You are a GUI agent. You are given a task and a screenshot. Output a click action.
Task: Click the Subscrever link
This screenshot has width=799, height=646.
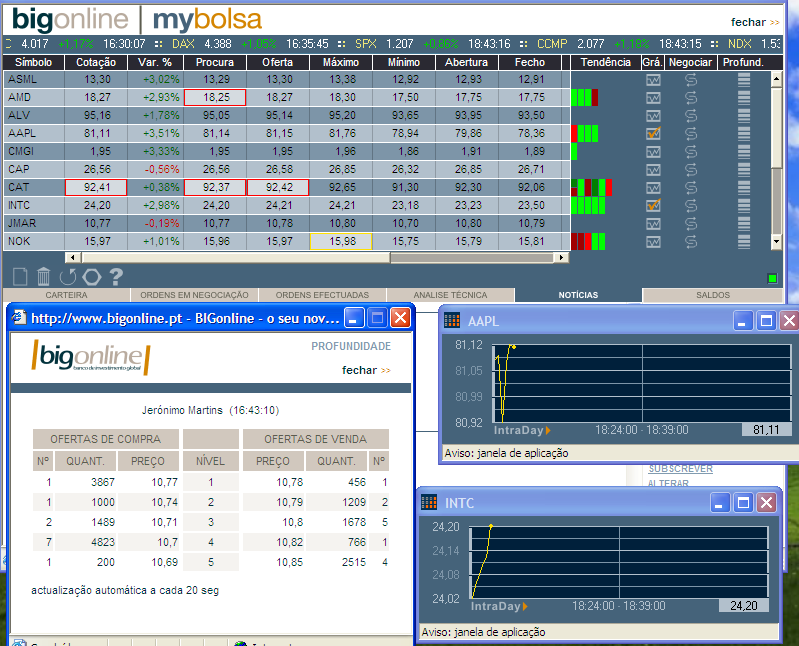(x=680, y=468)
